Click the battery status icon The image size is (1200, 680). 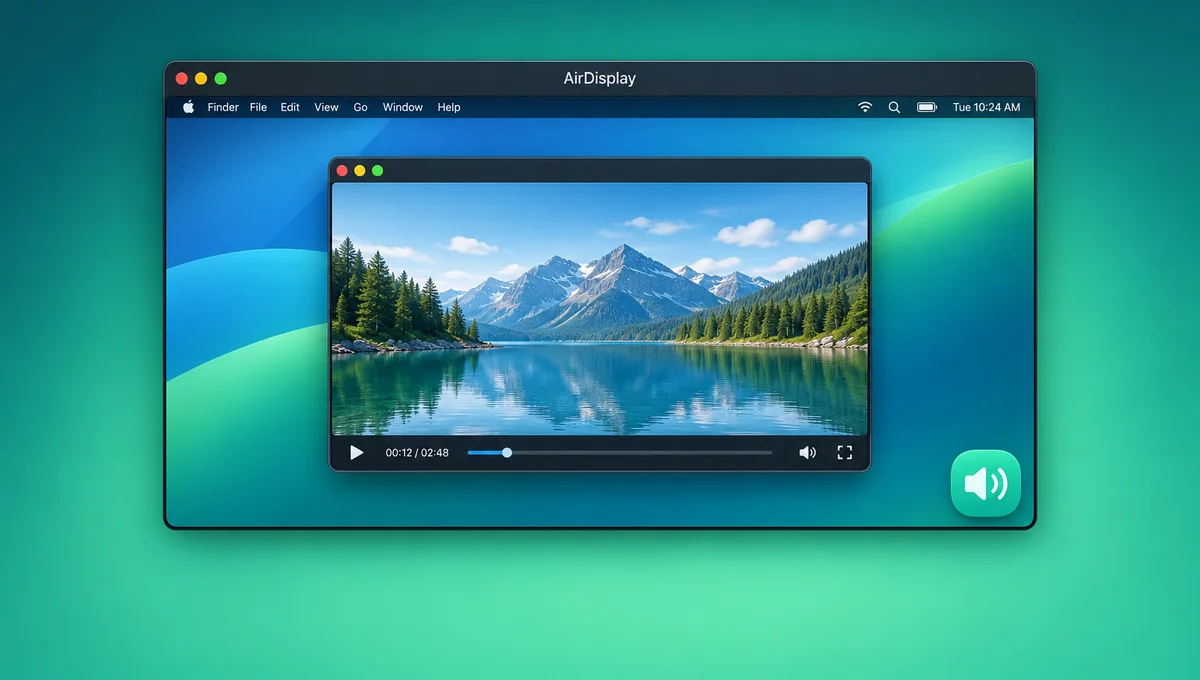tap(927, 107)
